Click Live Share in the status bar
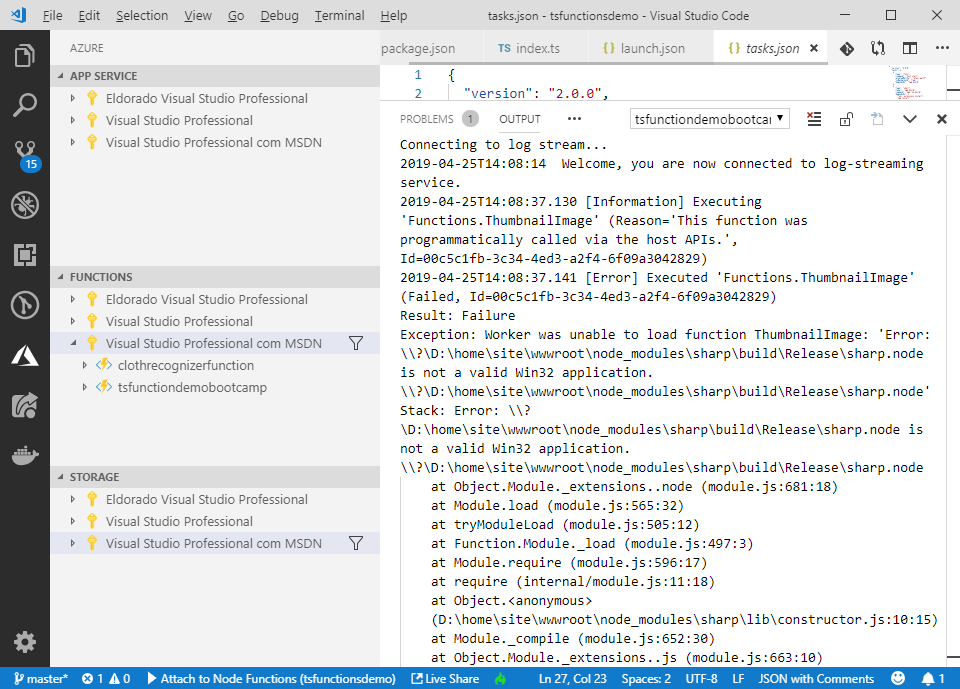 [x=445, y=679]
